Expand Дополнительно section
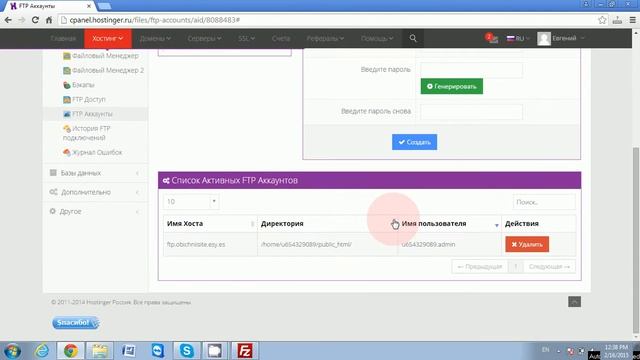The image size is (640, 360). tap(95, 192)
